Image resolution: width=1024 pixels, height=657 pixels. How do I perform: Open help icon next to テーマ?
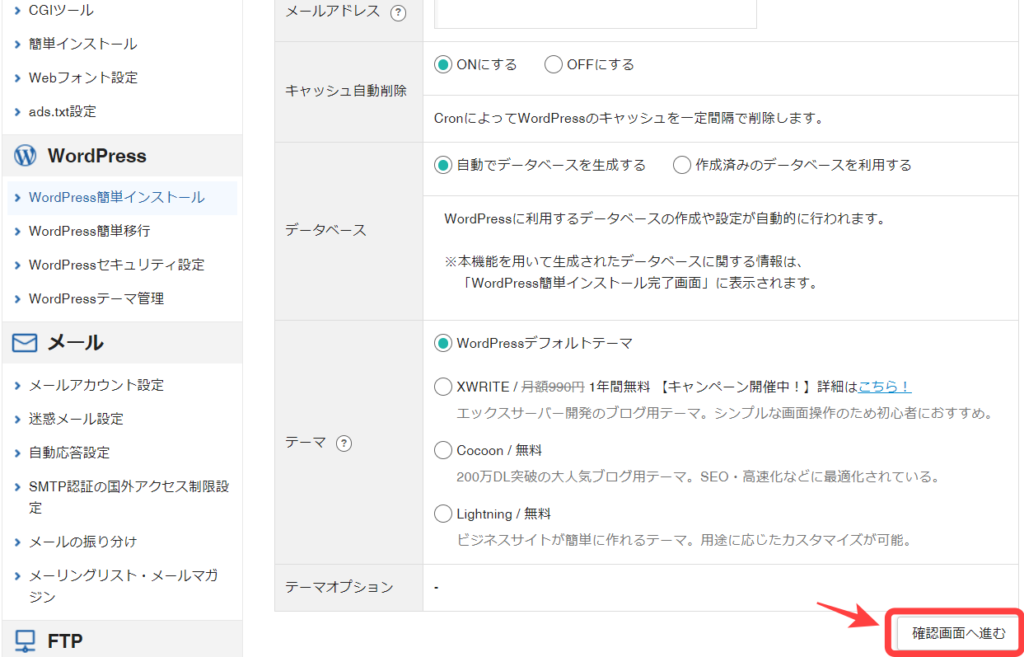coord(344,443)
